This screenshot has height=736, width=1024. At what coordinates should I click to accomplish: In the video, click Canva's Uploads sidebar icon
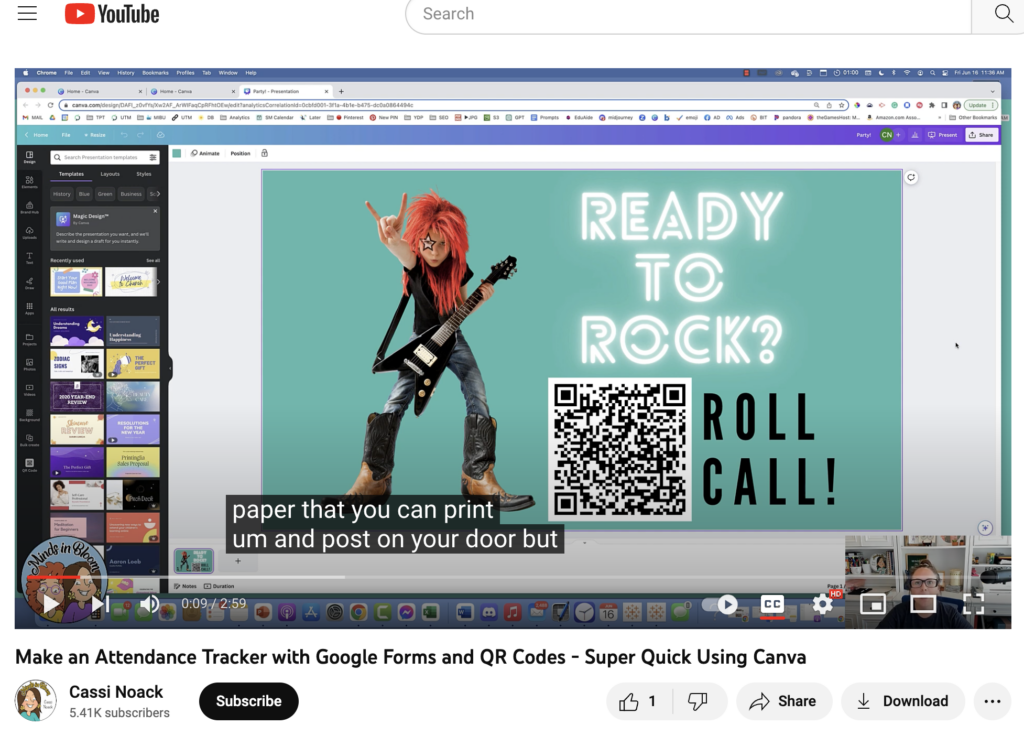pos(29,232)
